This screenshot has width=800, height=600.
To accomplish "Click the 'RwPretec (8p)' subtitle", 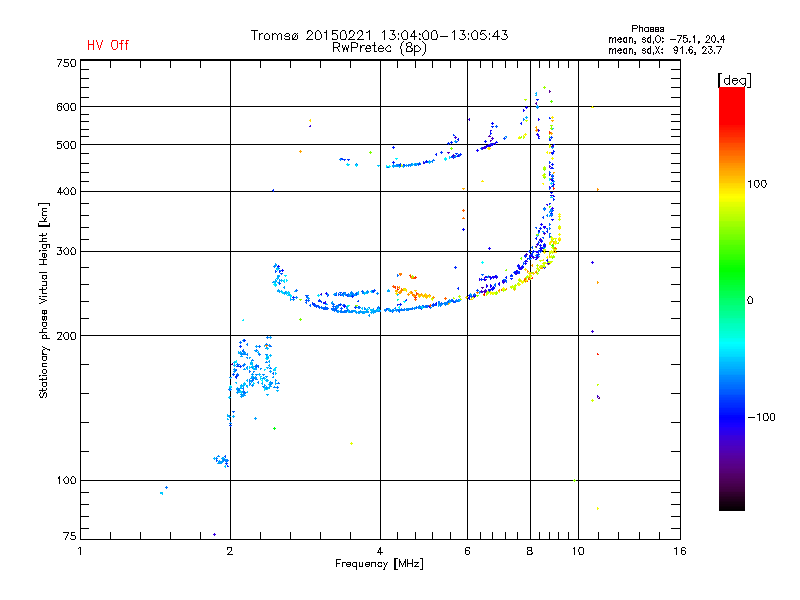I will 379,48.
